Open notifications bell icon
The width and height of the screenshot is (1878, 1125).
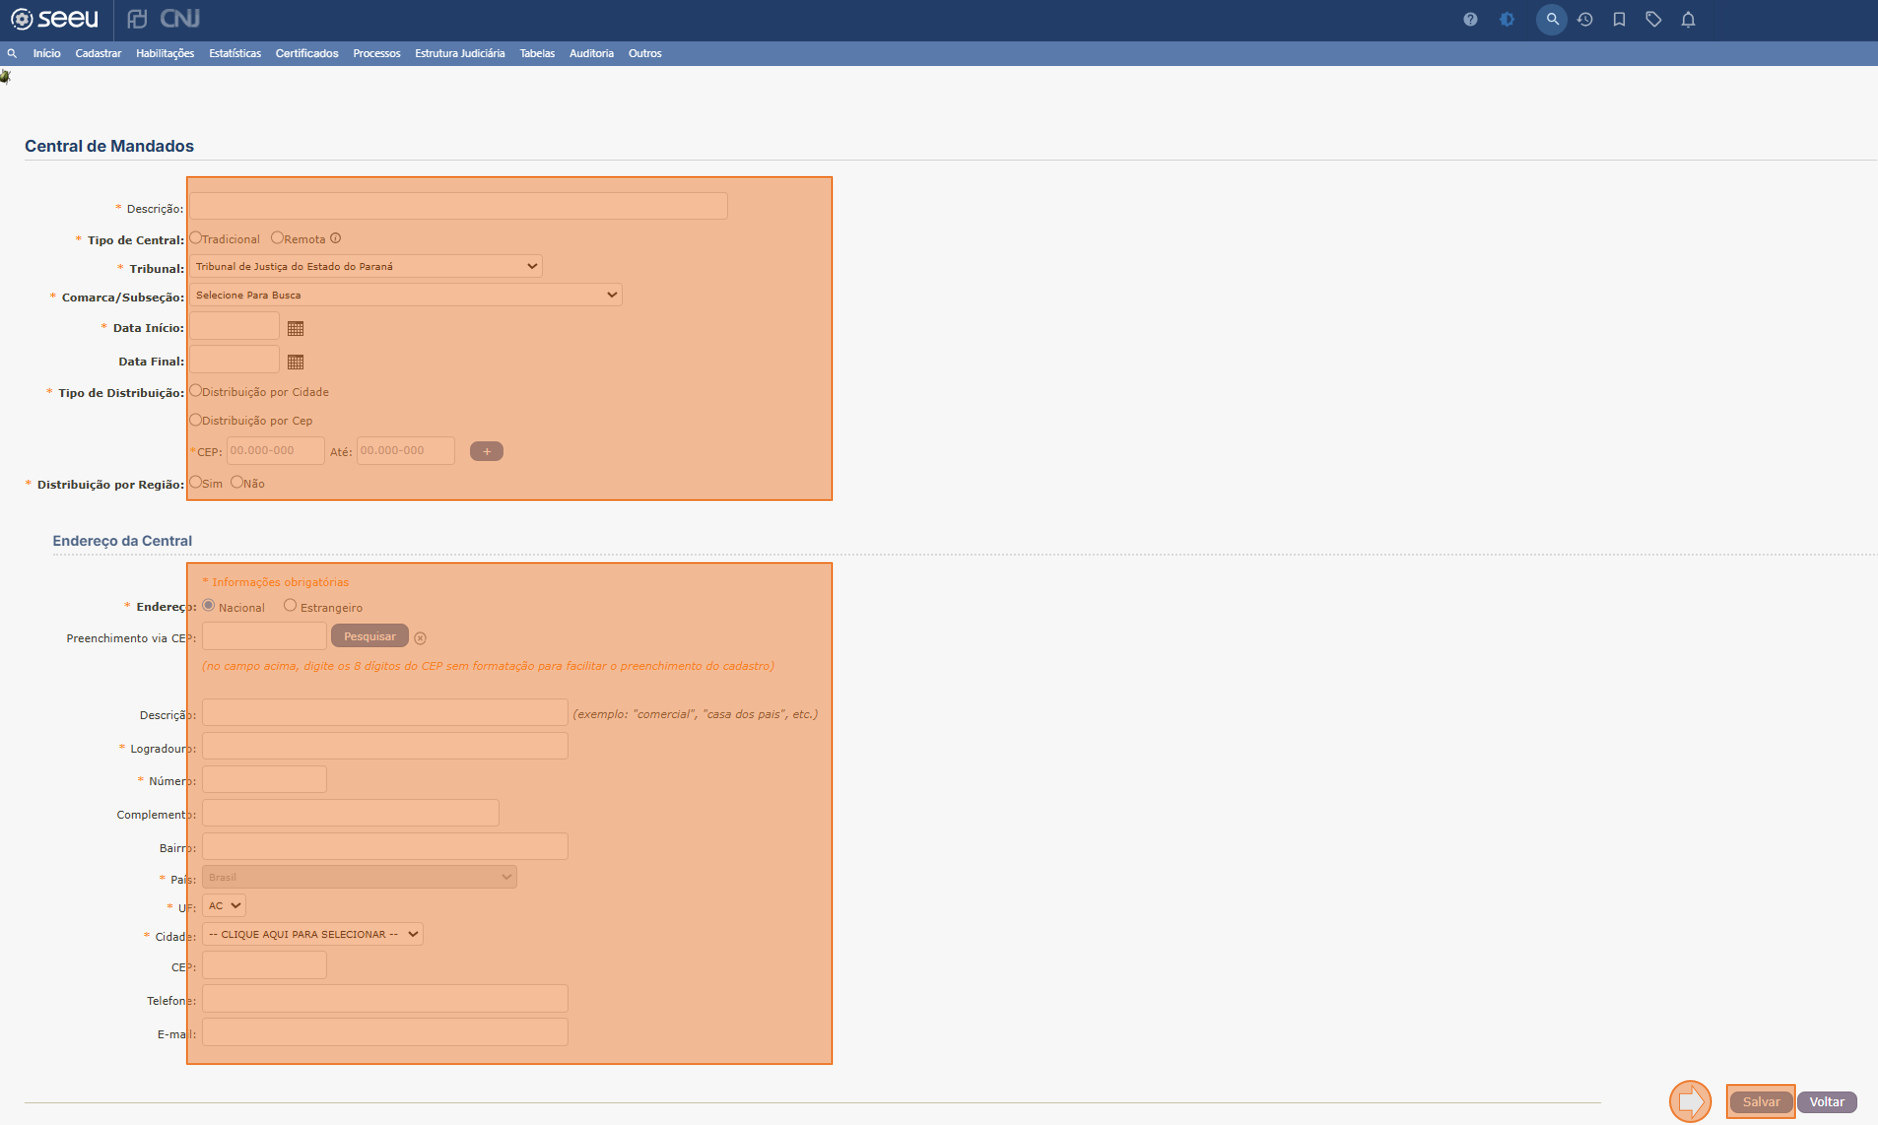1688,19
